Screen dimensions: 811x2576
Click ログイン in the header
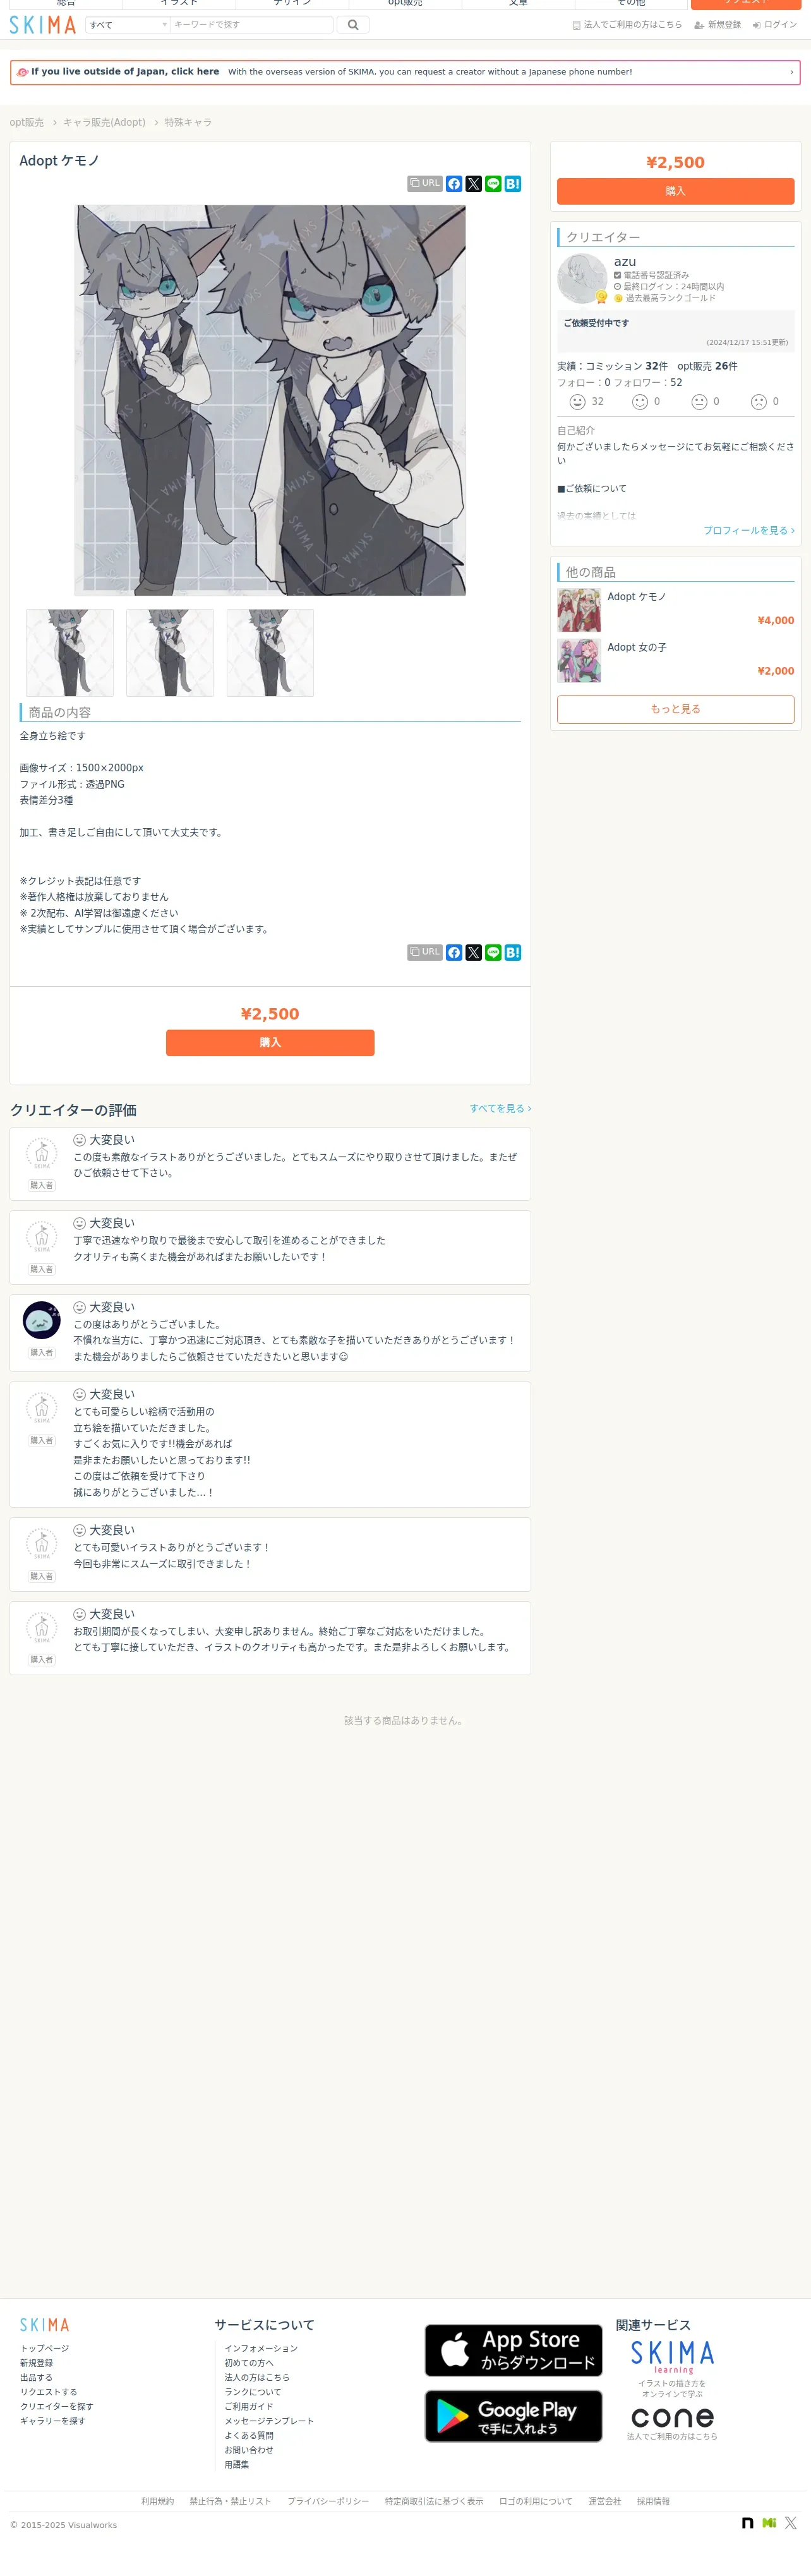point(775,25)
